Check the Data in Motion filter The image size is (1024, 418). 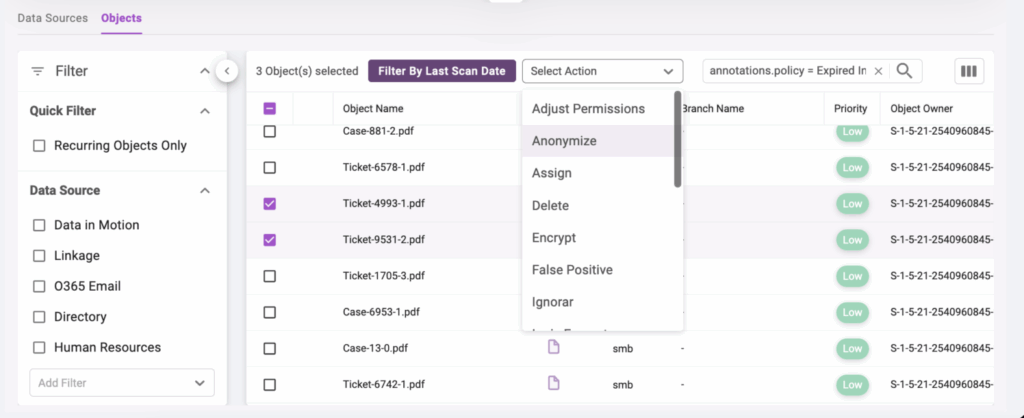[40, 225]
